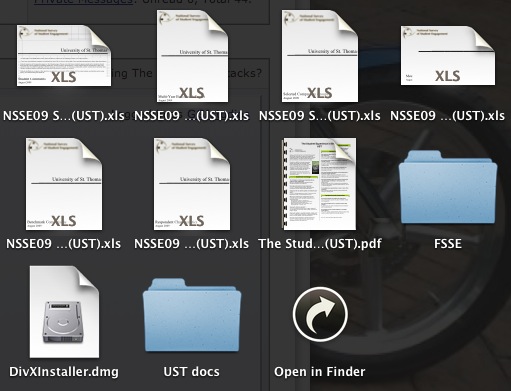Open the XLS file previewing 'Student Comments'
The height and width of the screenshot is (391, 511).
click(64, 55)
